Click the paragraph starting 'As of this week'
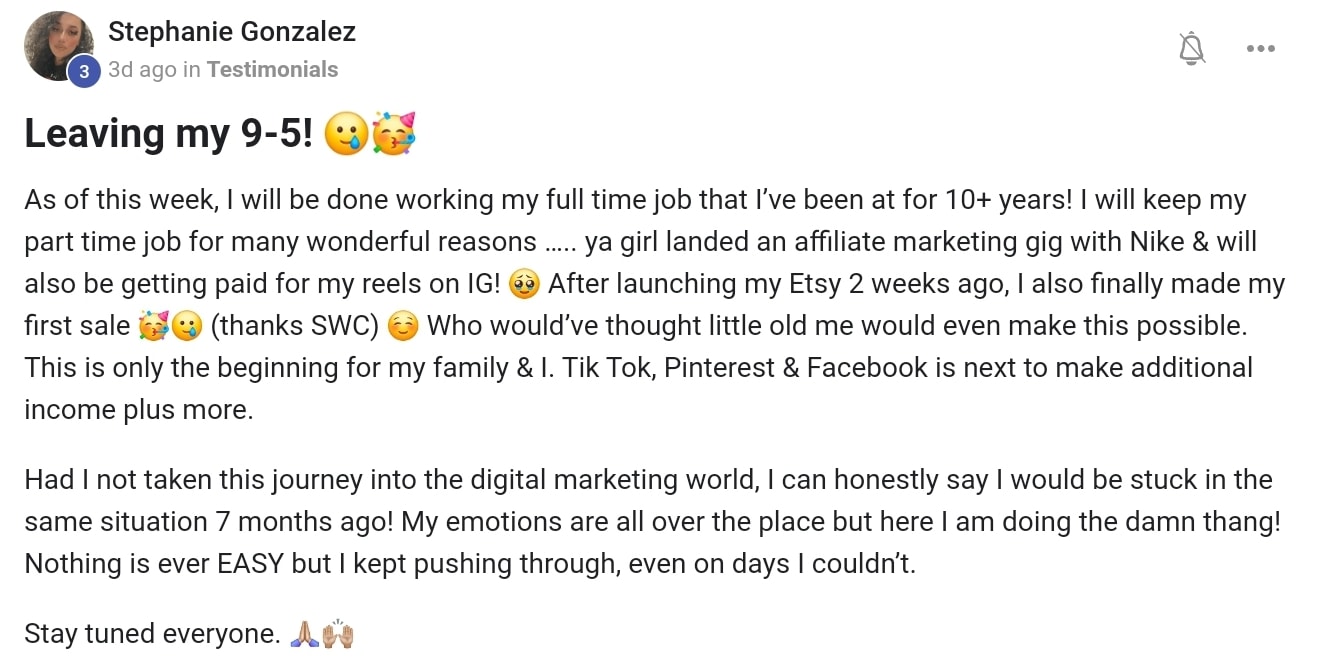 click(x=654, y=304)
